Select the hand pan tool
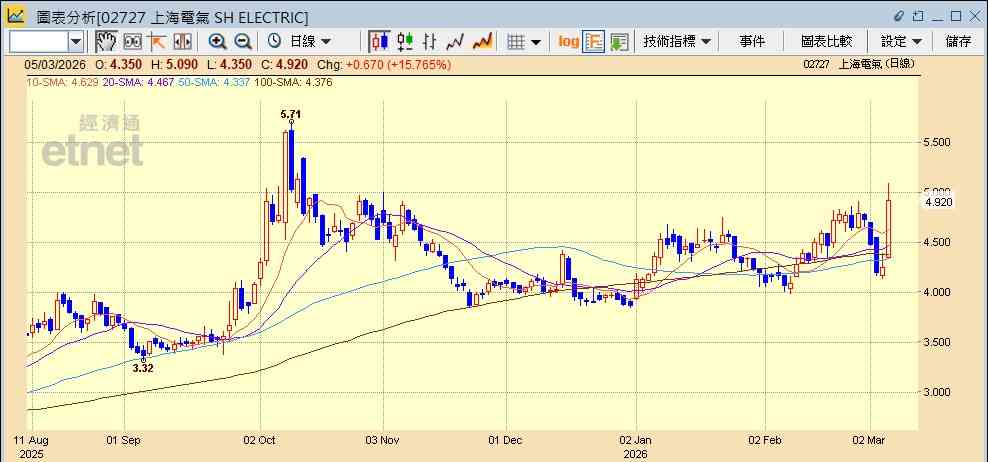The height and width of the screenshot is (462, 988). click(106, 42)
